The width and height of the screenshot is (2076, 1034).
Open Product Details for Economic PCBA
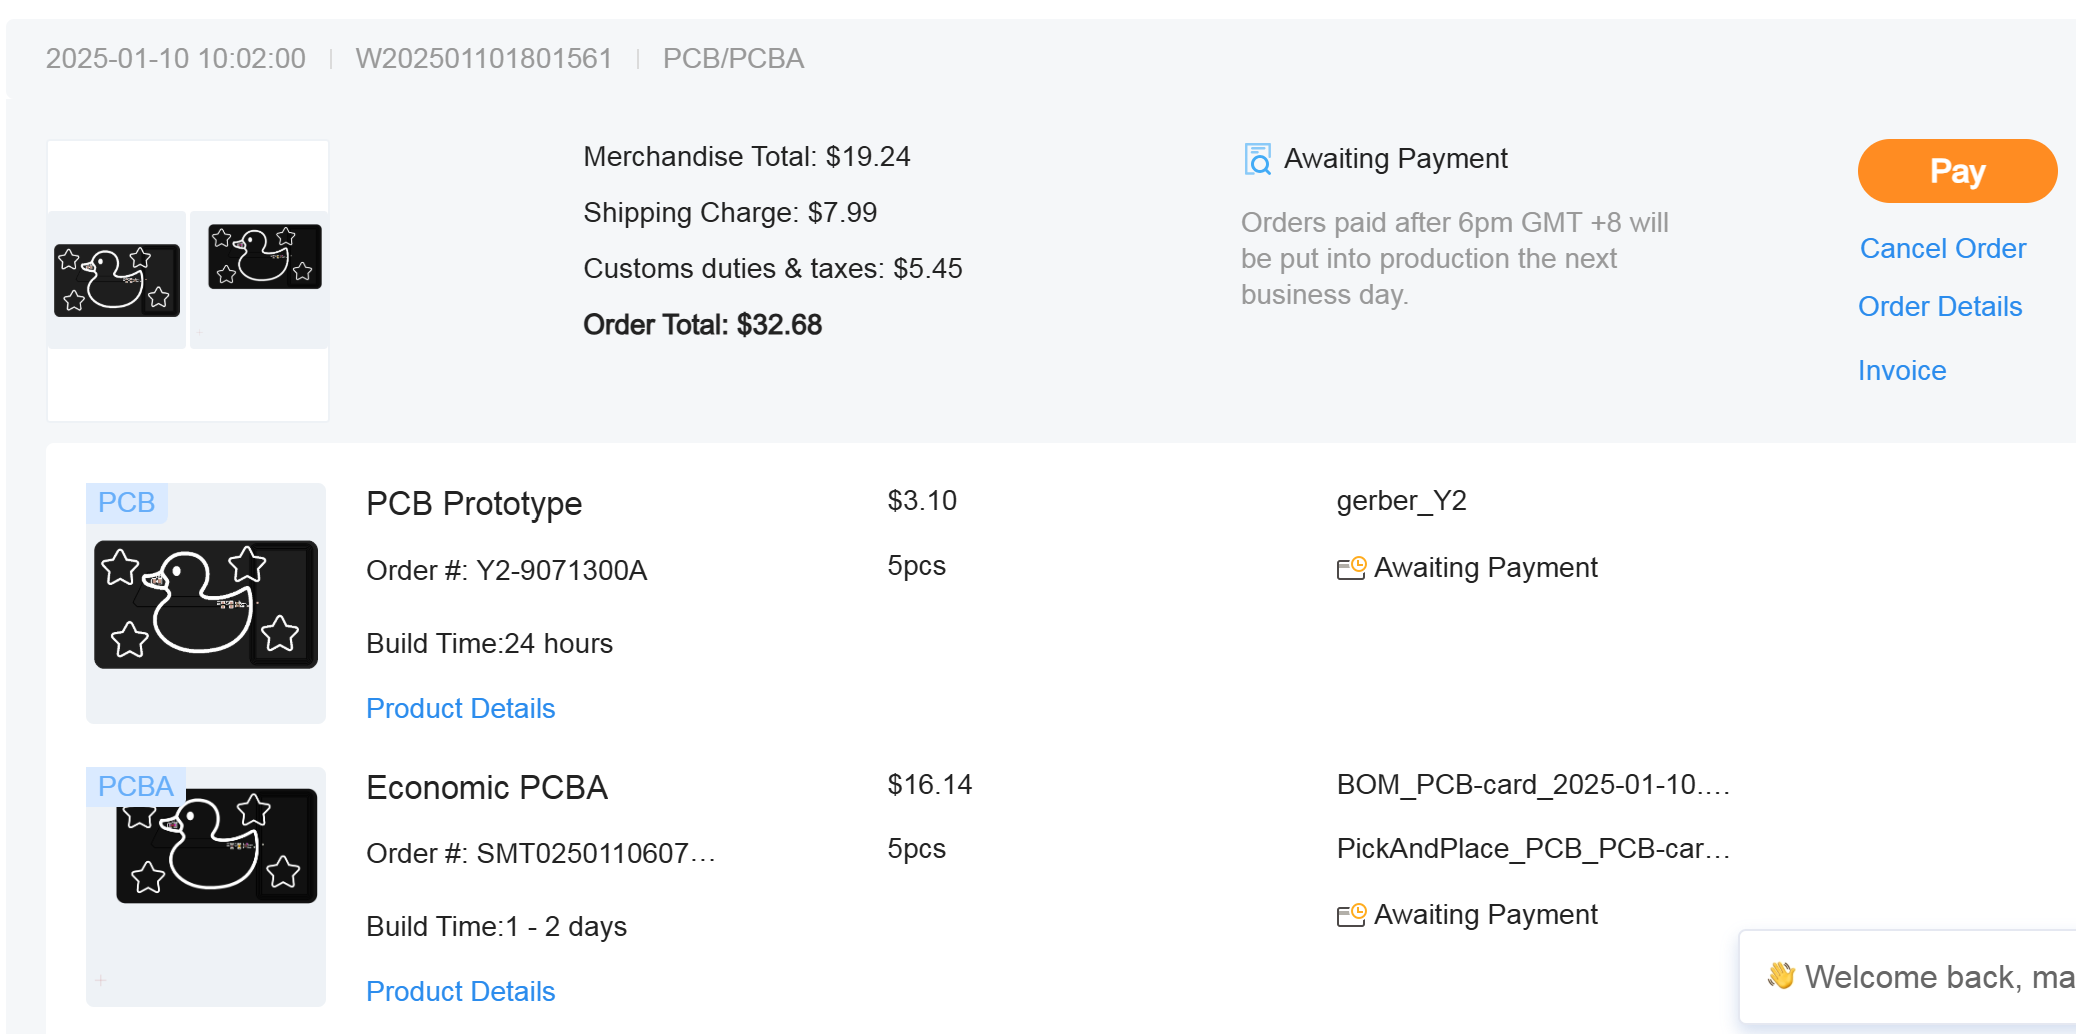tap(460, 991)
